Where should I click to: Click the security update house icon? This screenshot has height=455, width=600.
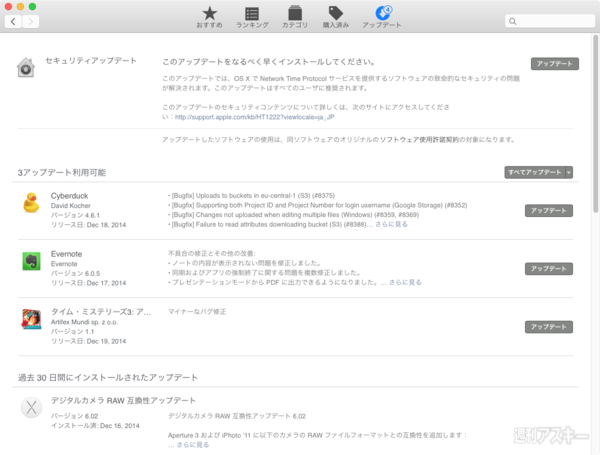(x=26, y=67)
